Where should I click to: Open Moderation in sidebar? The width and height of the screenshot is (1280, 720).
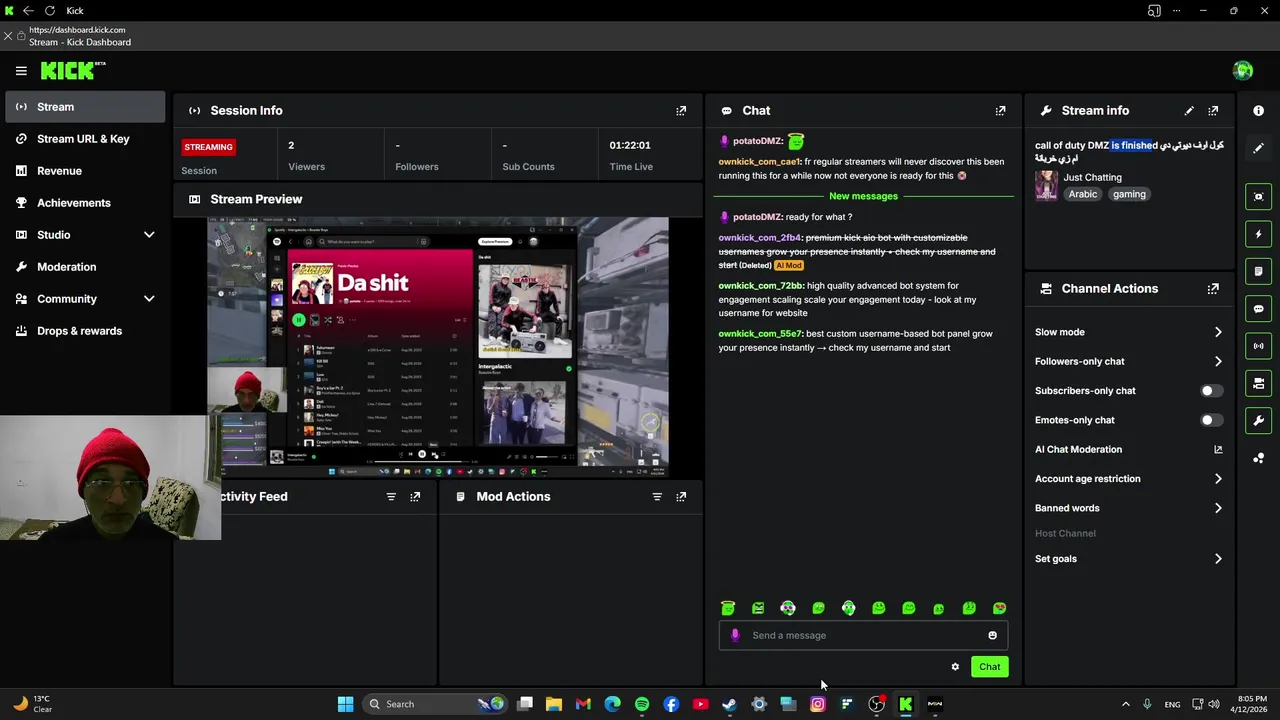(x=84, y=267)
